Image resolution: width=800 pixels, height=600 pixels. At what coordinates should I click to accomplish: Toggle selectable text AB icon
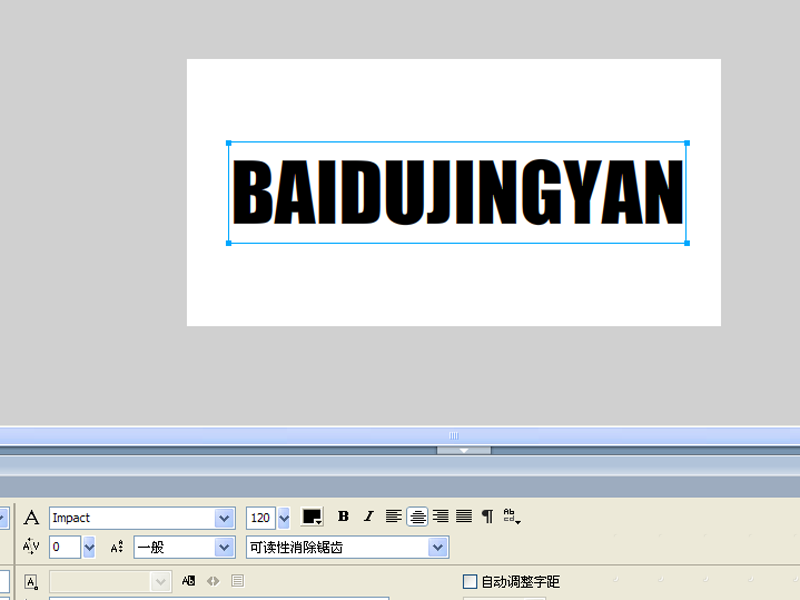(x=188, y=581)
